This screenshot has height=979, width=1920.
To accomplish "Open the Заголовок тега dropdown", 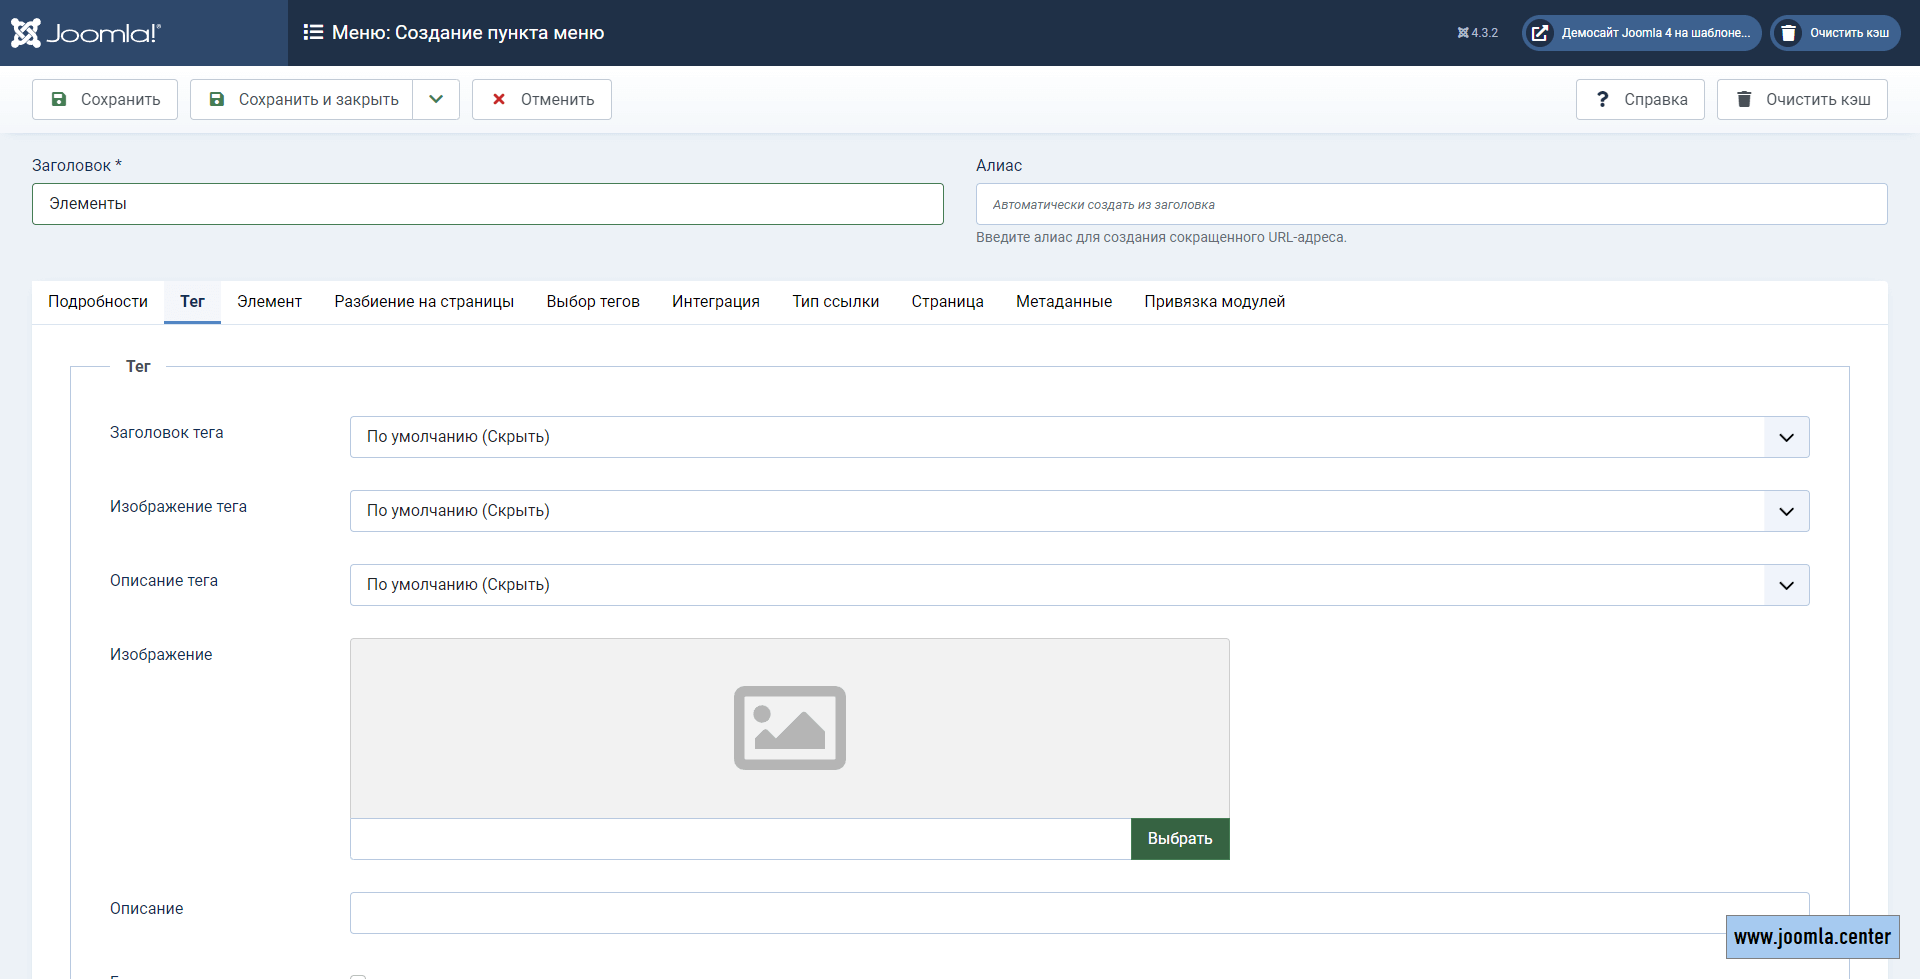I will coord(1078,437).
